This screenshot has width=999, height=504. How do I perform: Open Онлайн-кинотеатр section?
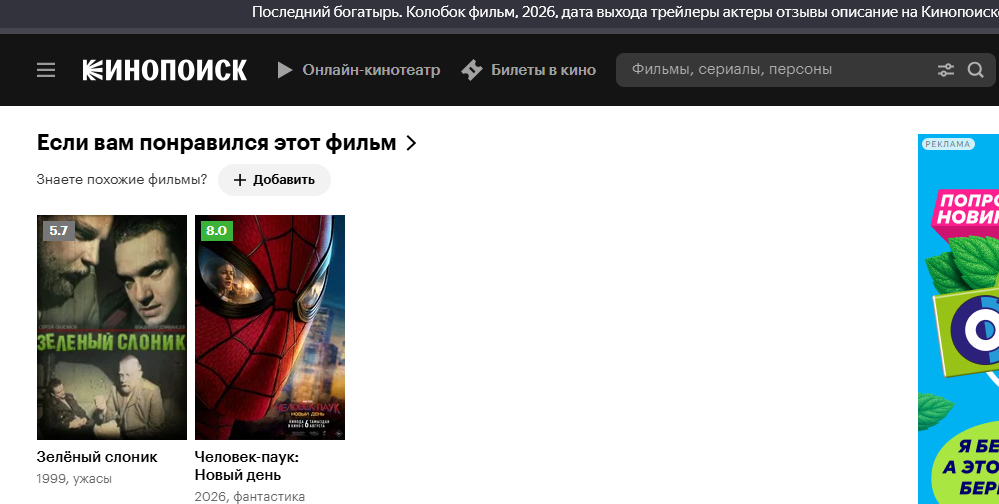[371, 70]
